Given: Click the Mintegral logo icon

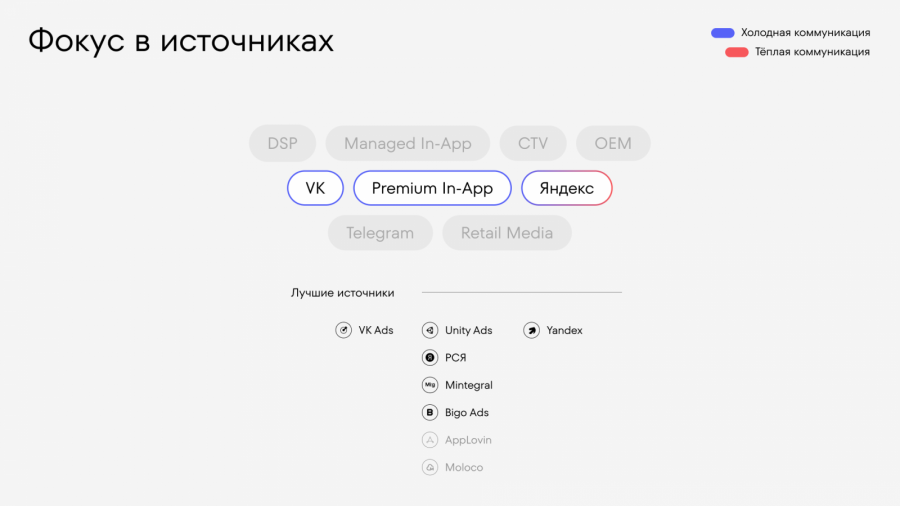Looking at the screenshot, I should point(430,385).
